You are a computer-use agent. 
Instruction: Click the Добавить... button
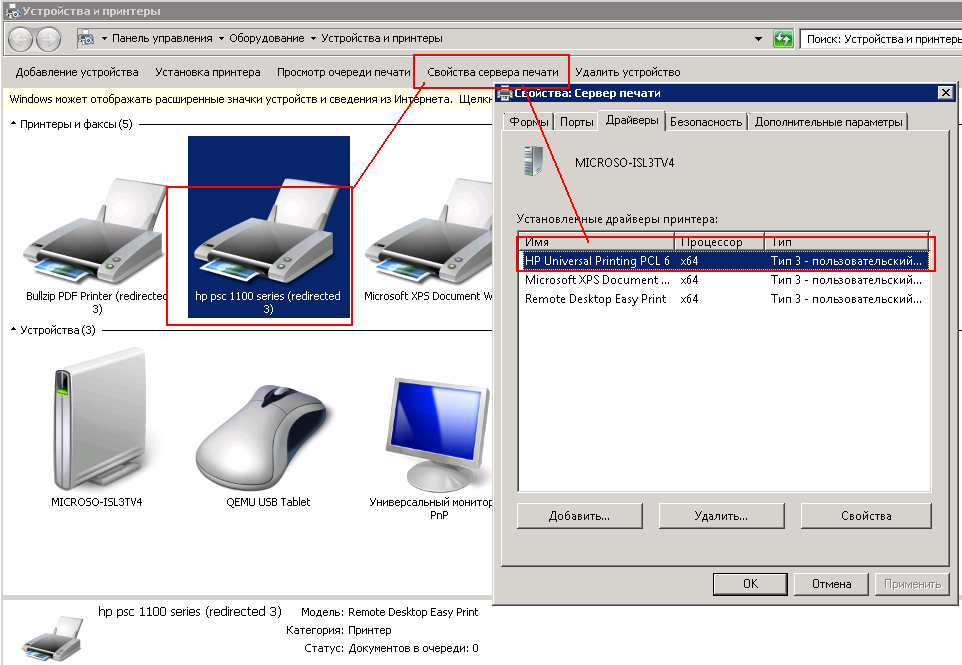pos(580,516)
